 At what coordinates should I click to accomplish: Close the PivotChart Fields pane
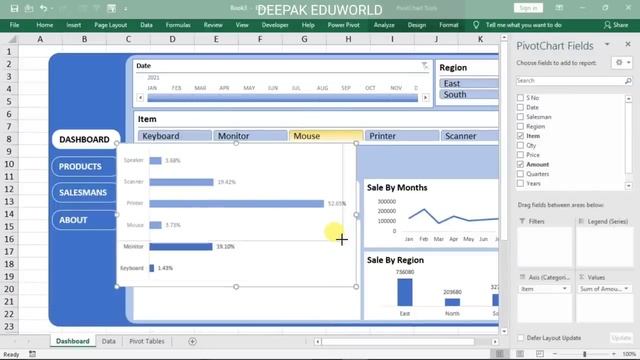(628, 44)
